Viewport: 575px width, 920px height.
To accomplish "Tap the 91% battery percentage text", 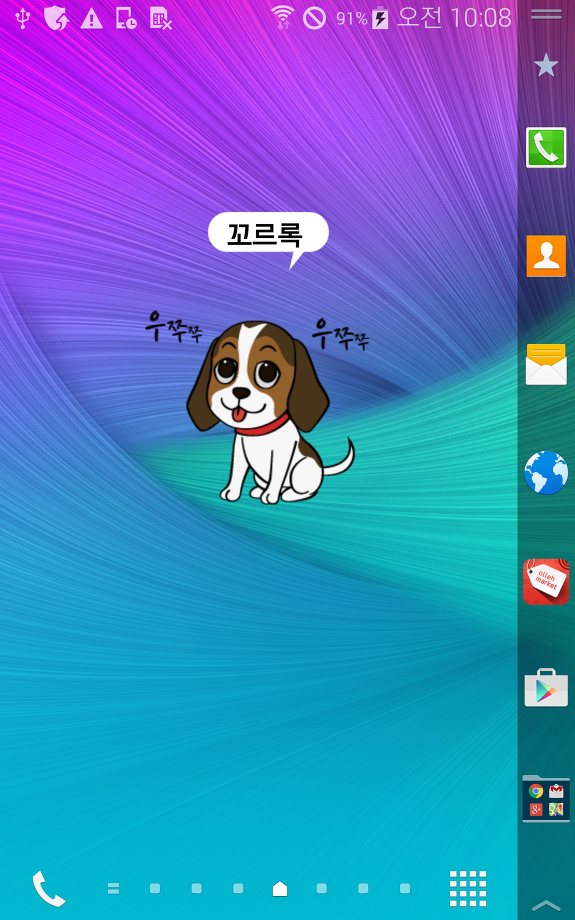I will (x=351, y=19).
